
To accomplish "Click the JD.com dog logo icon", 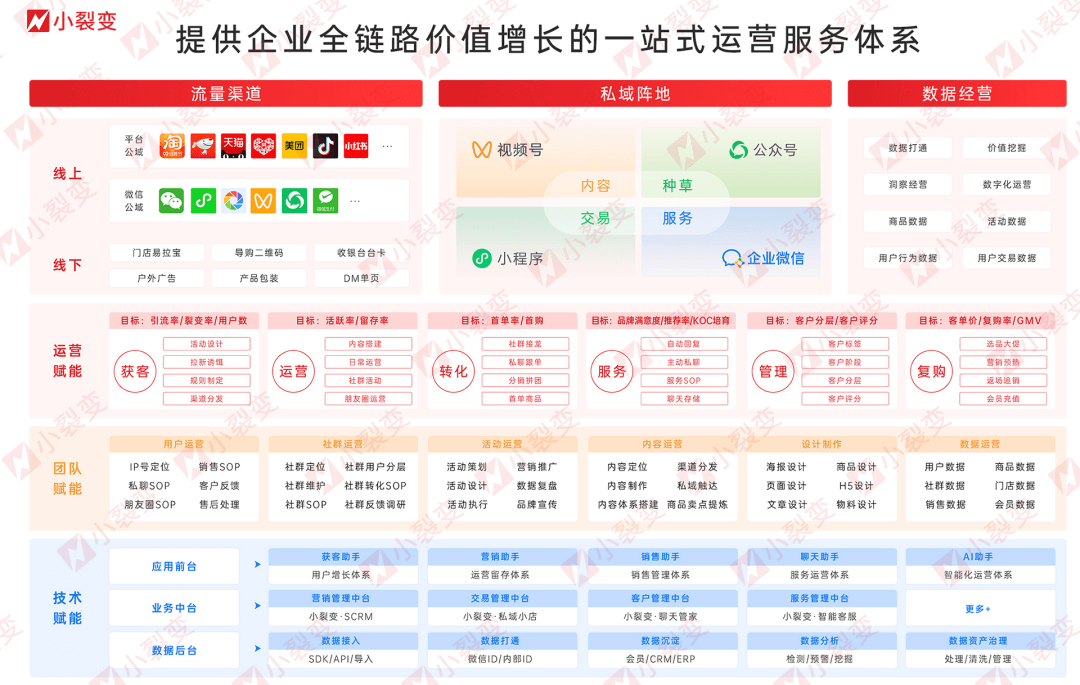I will coord(203,146).
